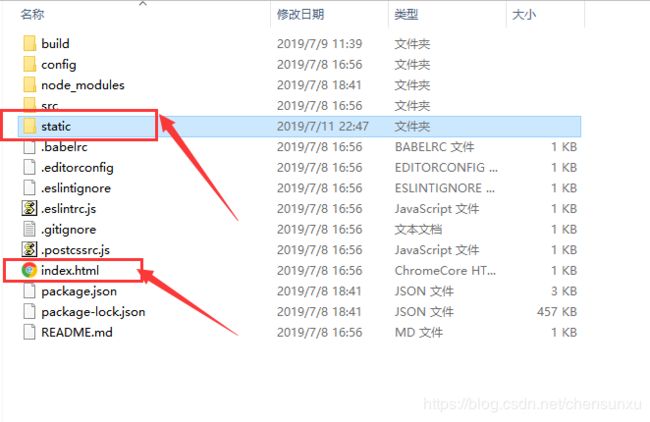This screenshot has width=650, height=422.
Task: Select the .babelrc file name
Action: (x=64, y=147)
